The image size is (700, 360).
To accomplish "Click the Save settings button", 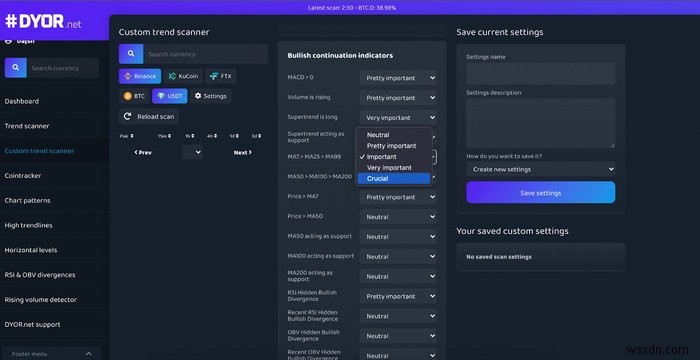I will tap(541, 193).
